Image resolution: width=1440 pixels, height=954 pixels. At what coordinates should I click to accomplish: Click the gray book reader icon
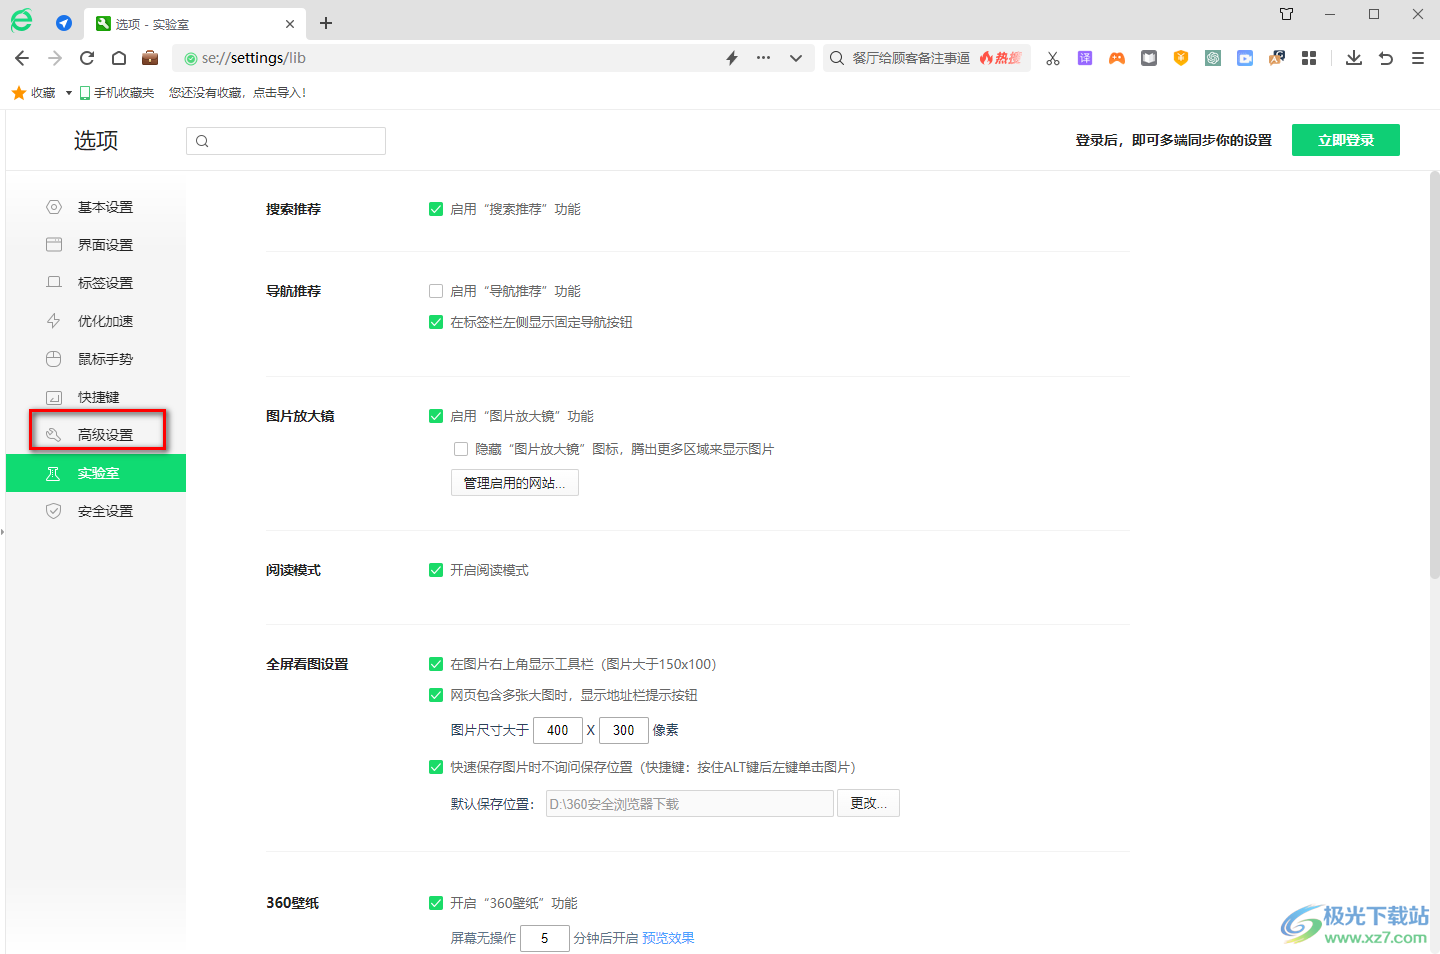coord(1149,58)
